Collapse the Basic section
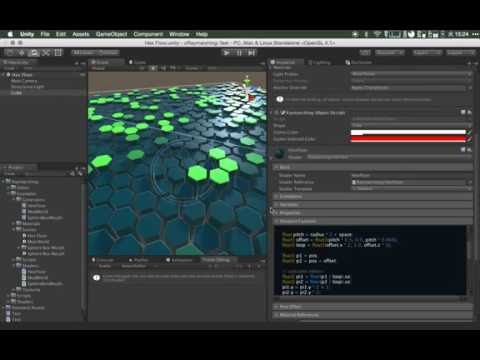This screenshot has height=360, width=480. pos(373,167)
